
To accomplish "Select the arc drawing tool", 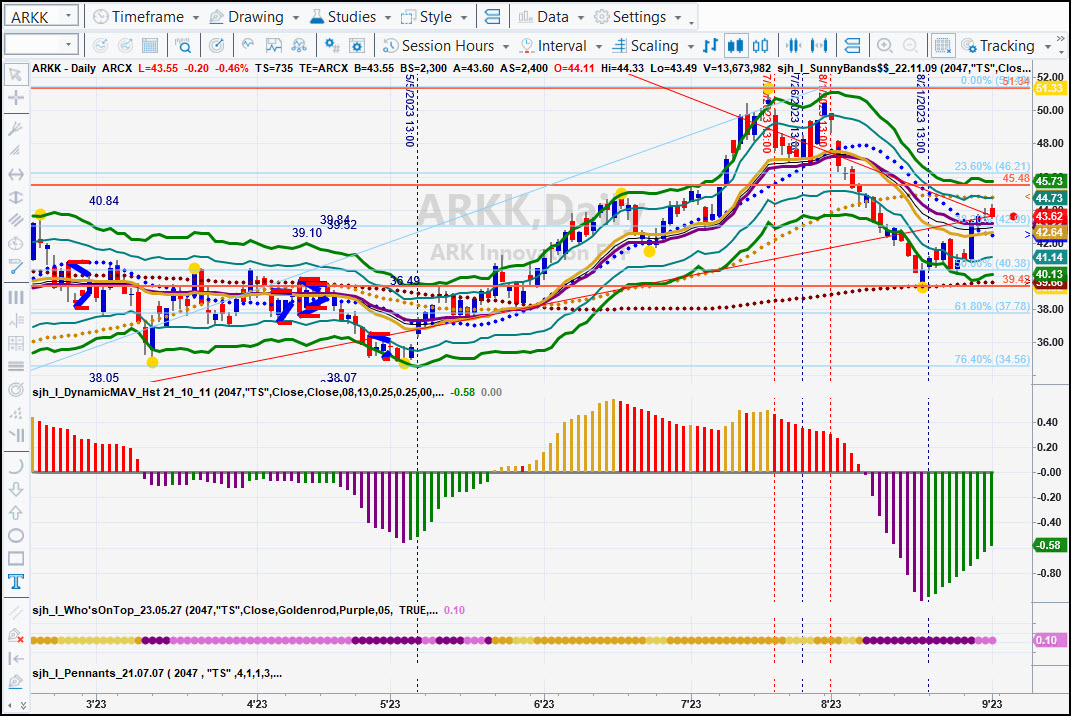I will [x=15, y=466].
